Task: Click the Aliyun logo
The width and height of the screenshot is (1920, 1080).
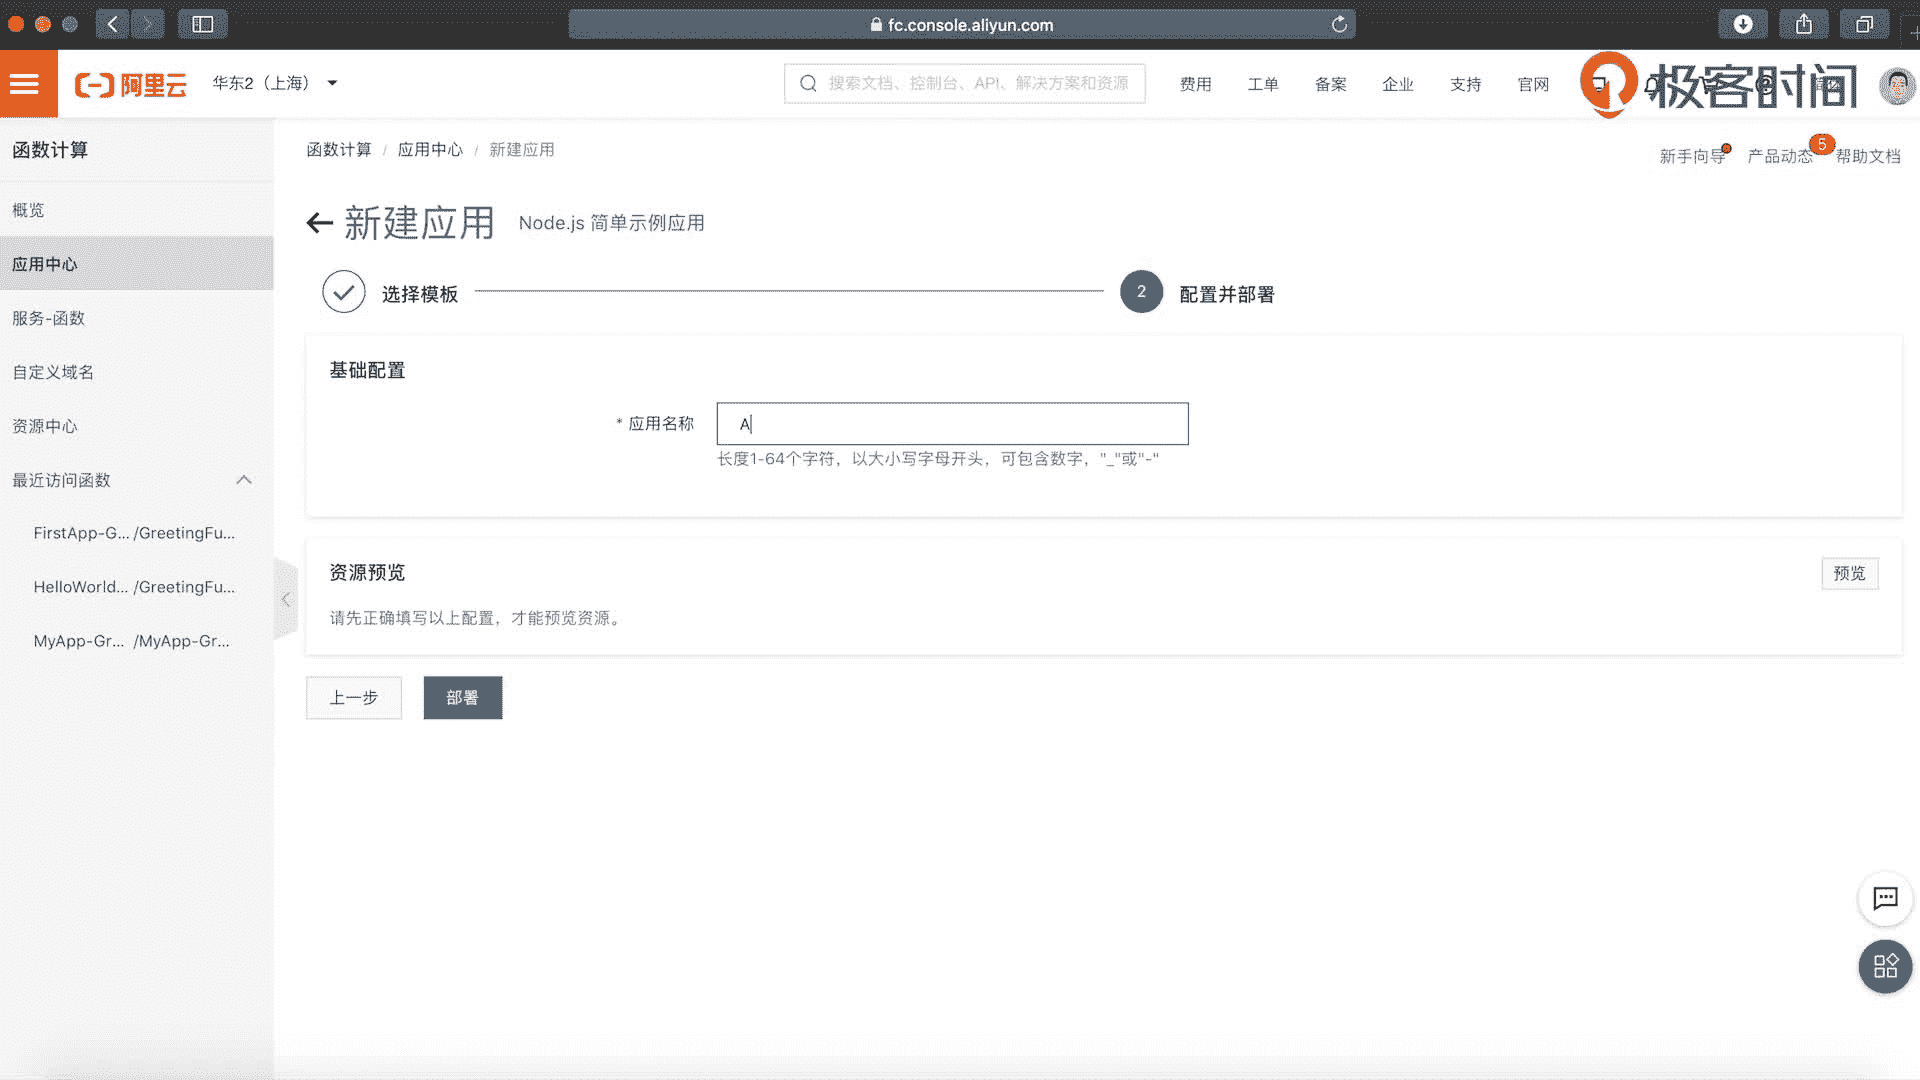Action: coord(131,85)
